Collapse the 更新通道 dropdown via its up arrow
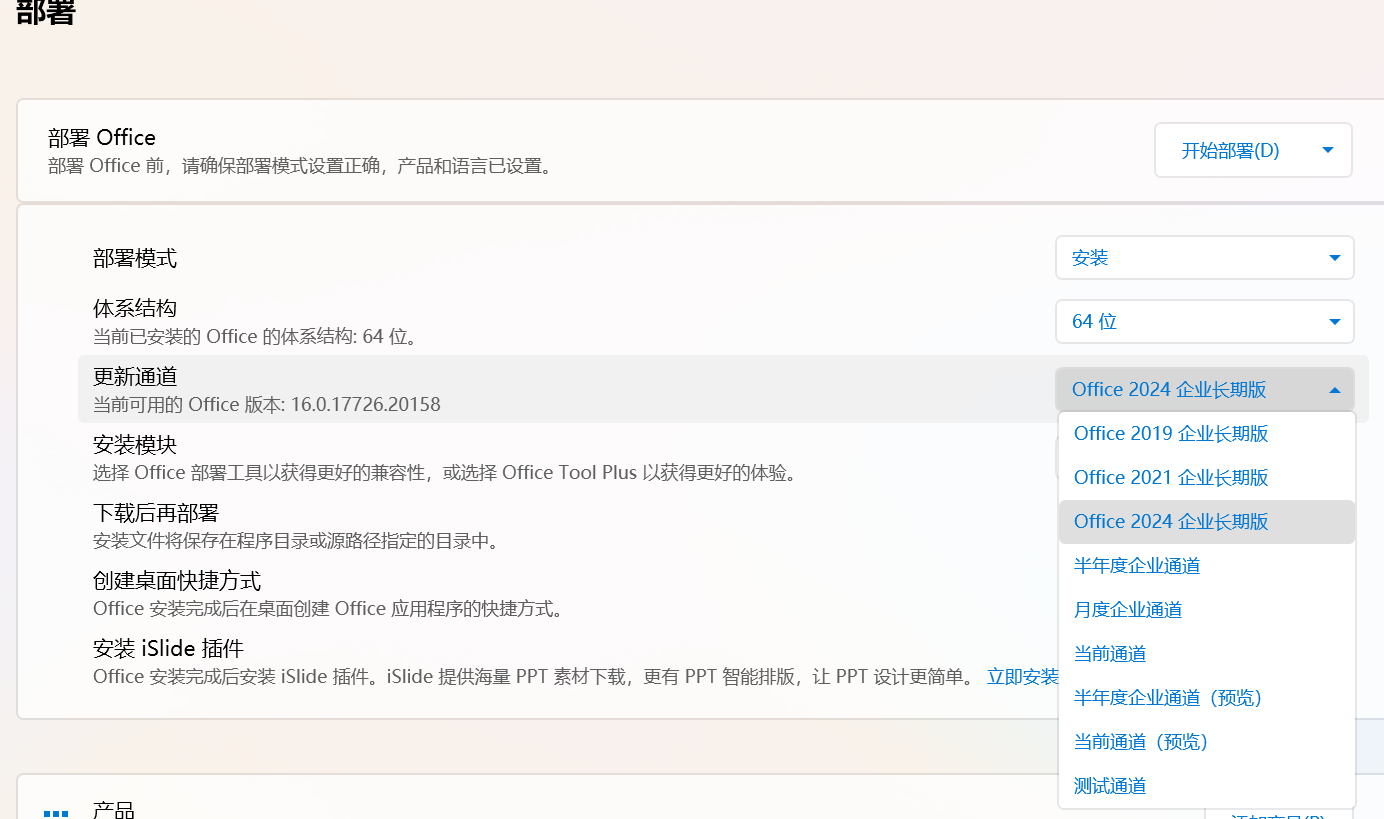The height and width of the screenshot is (819, 1384). 1334,390
